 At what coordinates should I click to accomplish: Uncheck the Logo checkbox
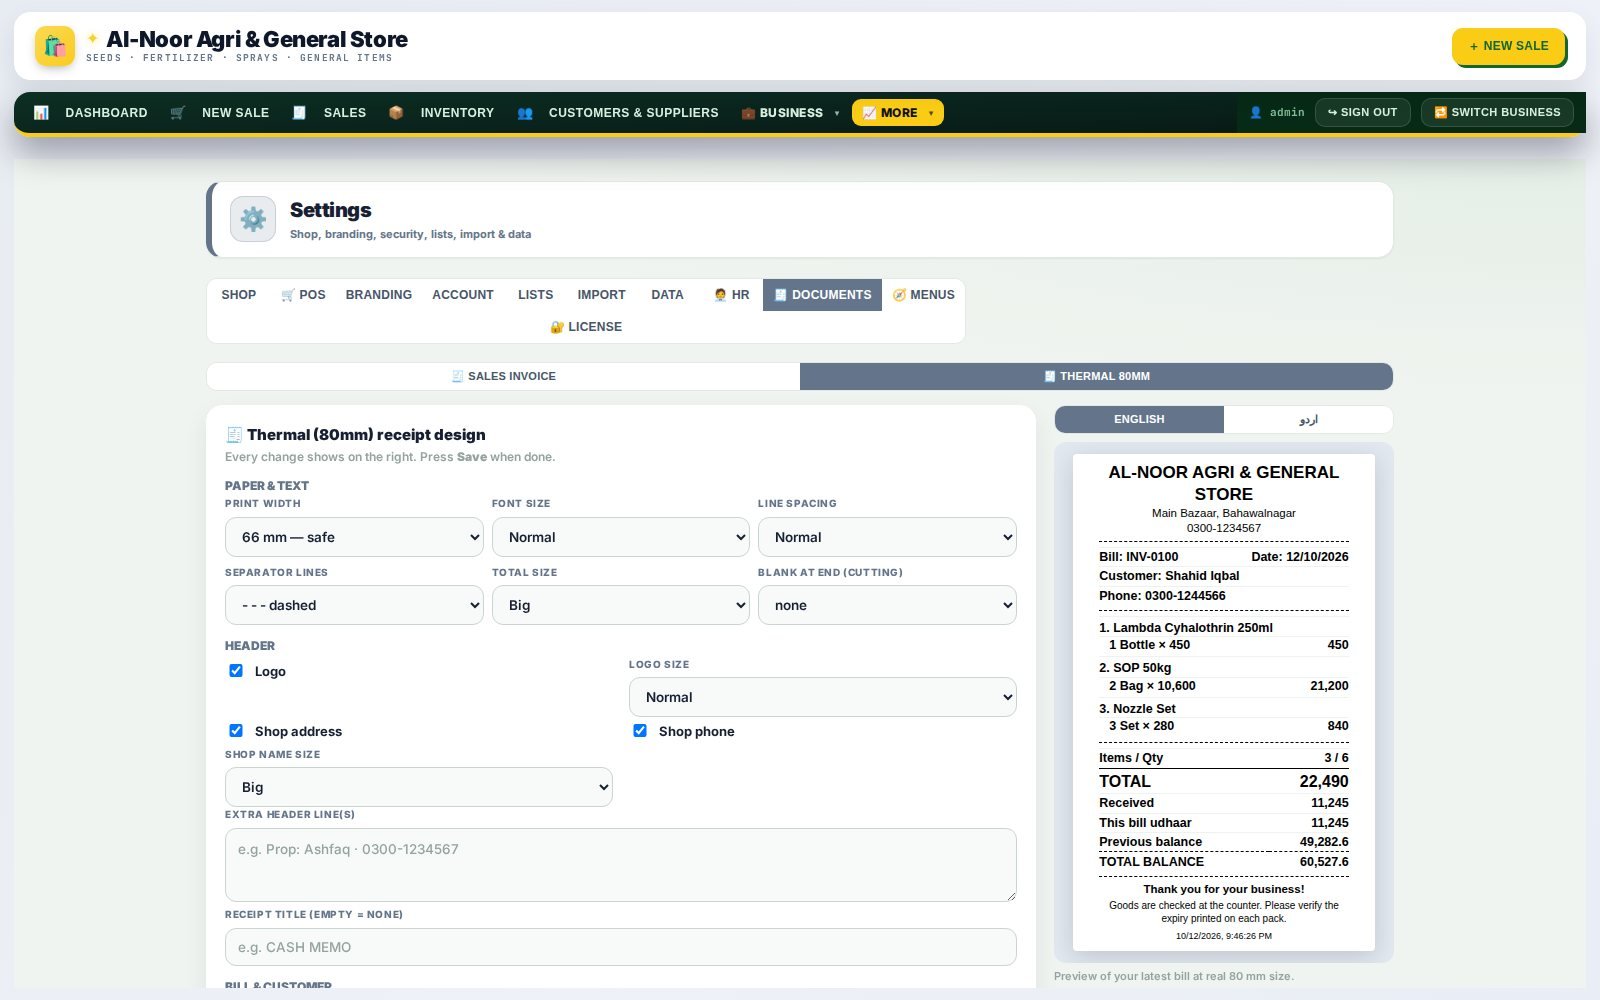click(x=236, y=671)
